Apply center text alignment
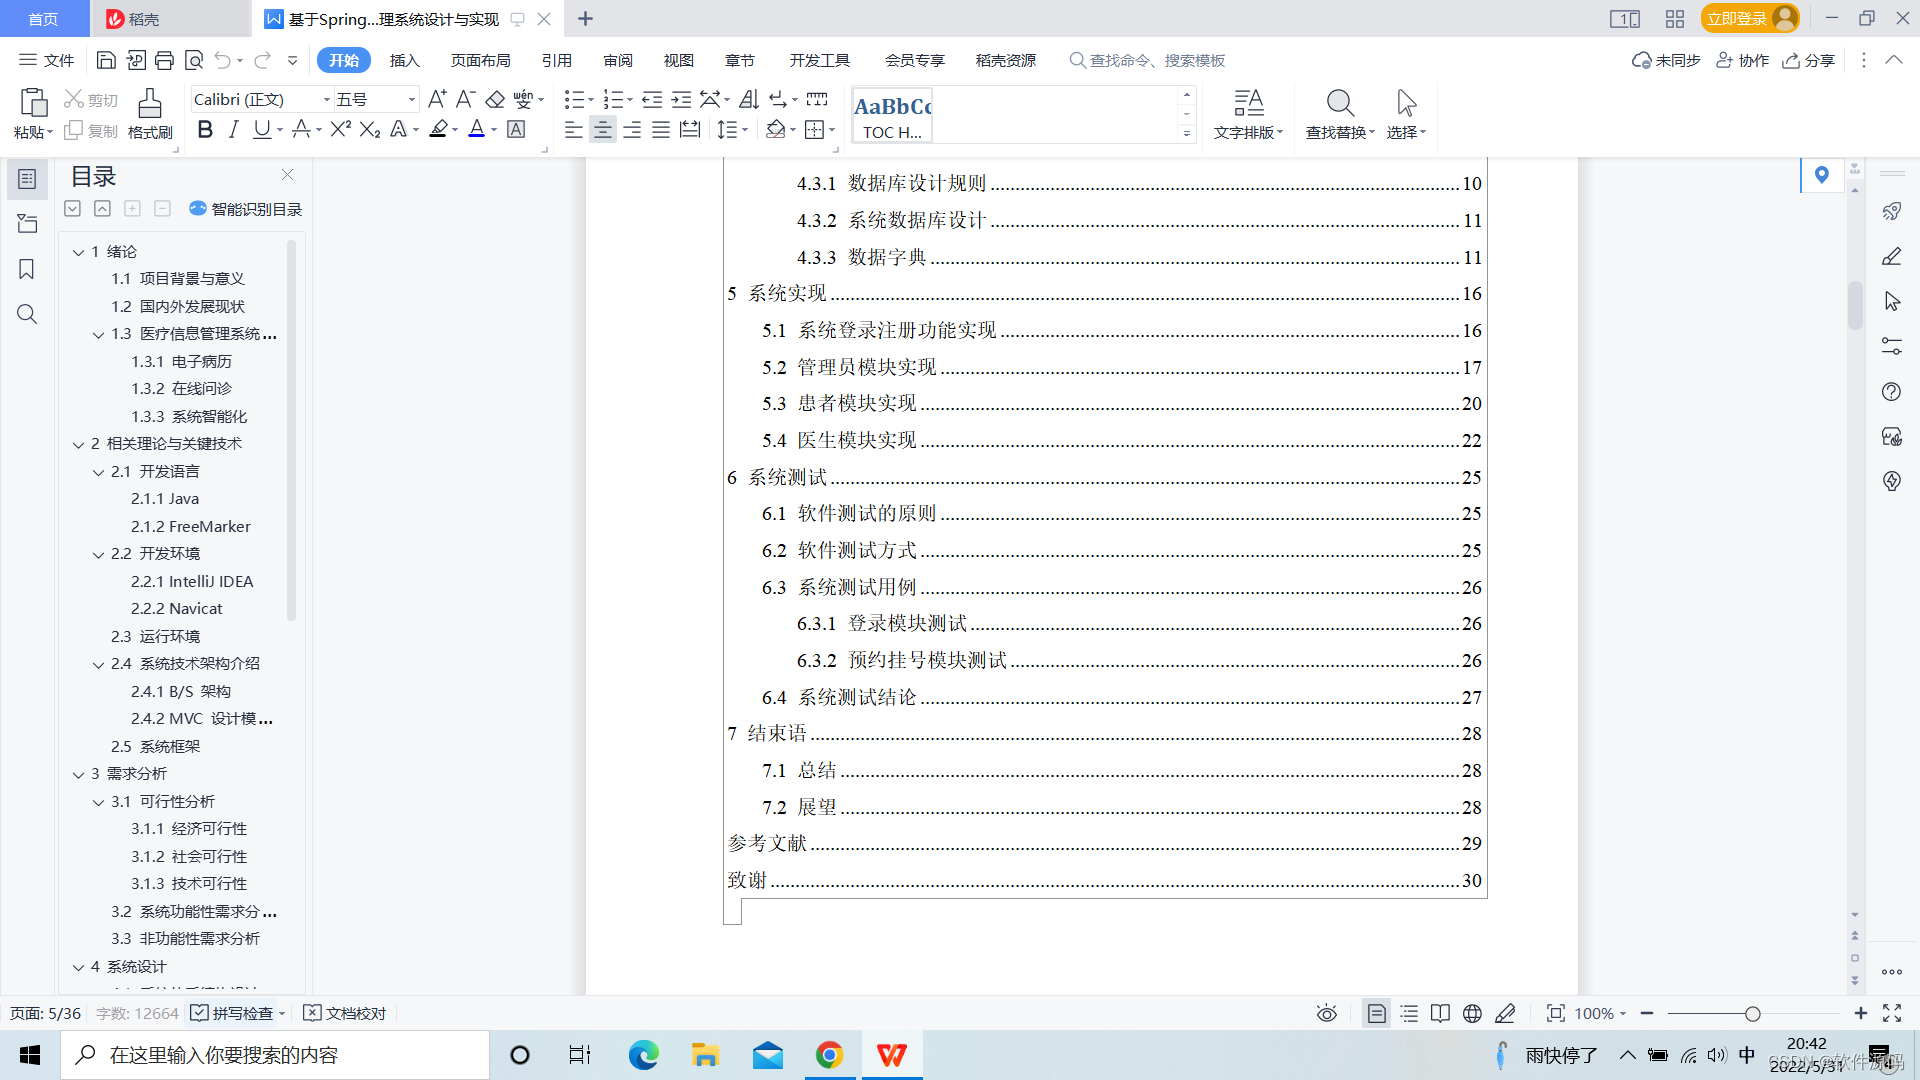 coord(602,129)
